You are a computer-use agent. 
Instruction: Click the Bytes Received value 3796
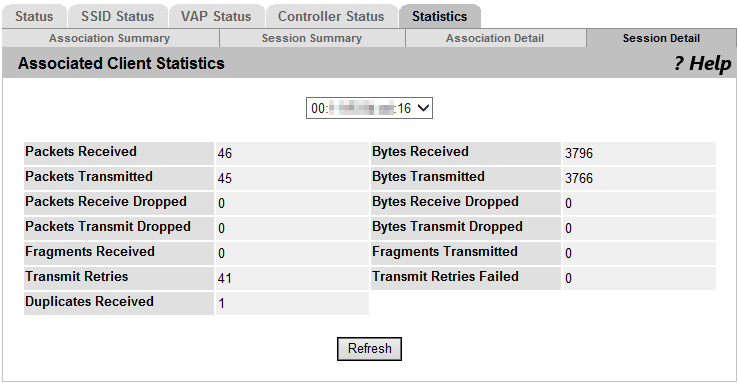[x=579, y=153]
